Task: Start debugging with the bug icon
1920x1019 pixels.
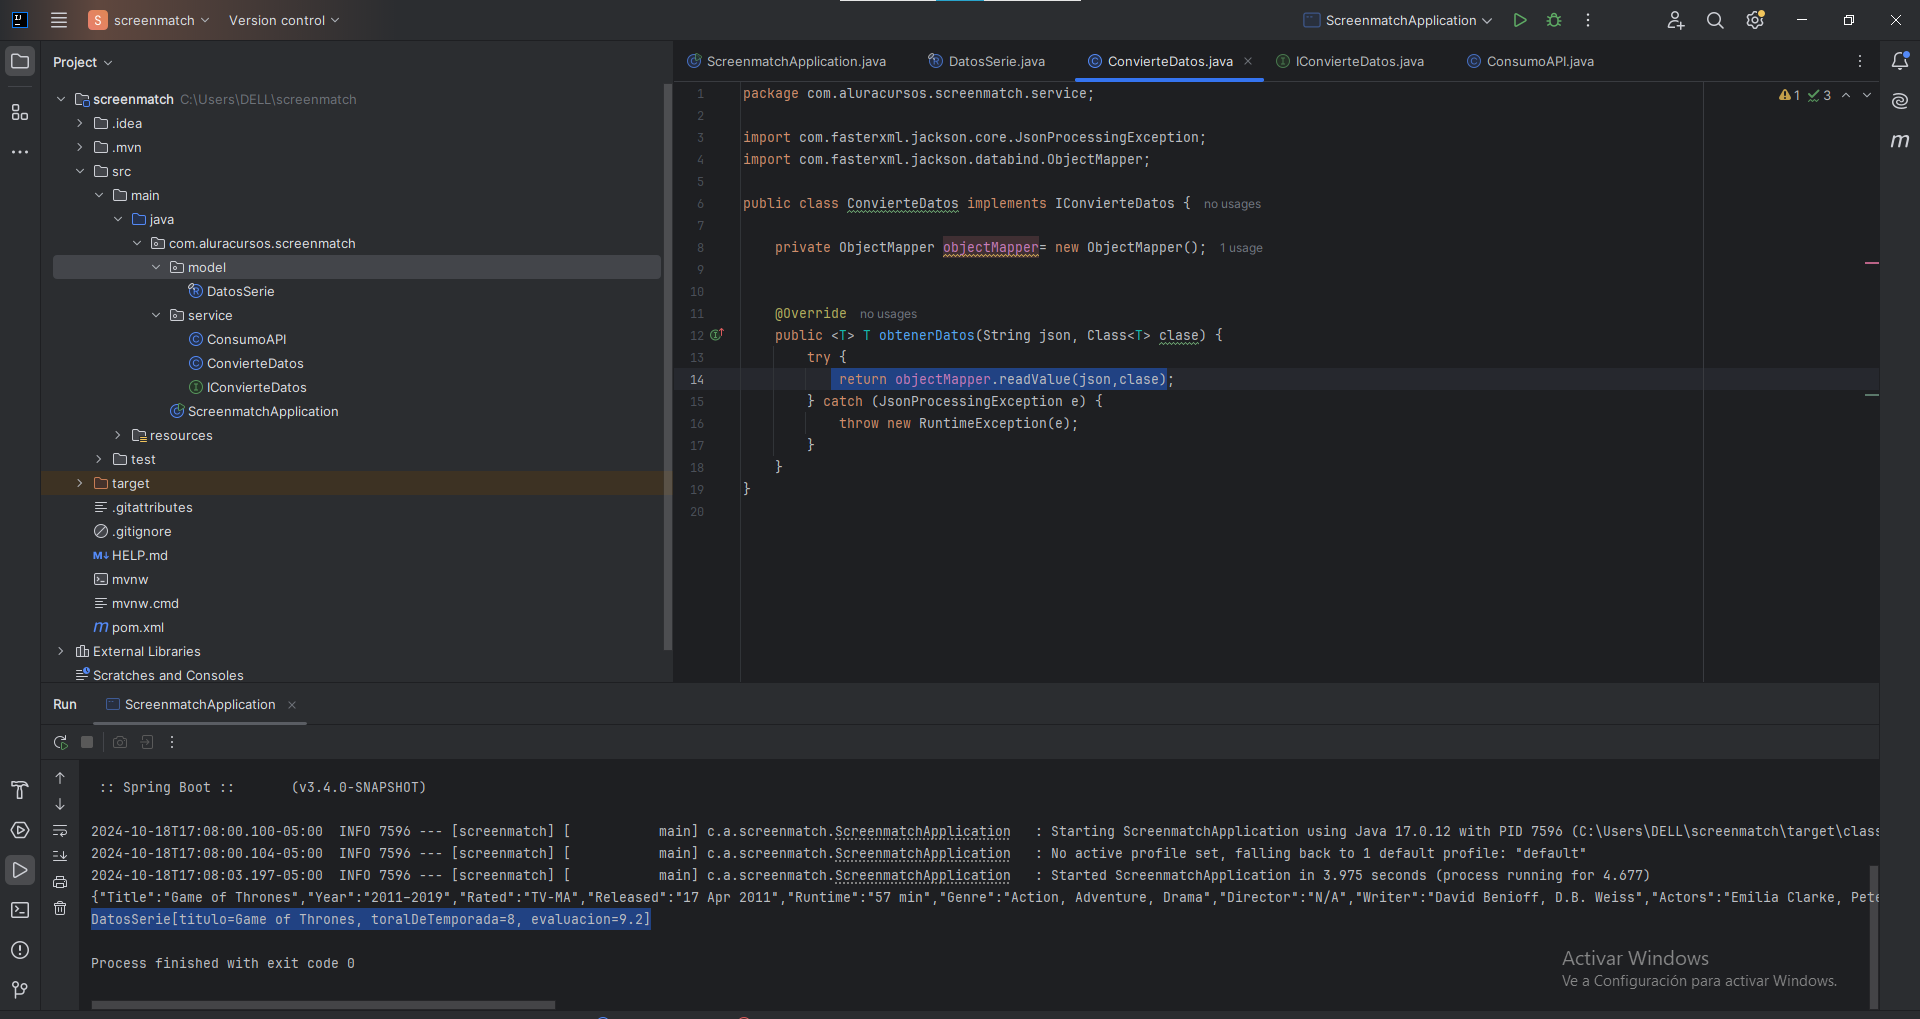Action: click(1554, 20)
